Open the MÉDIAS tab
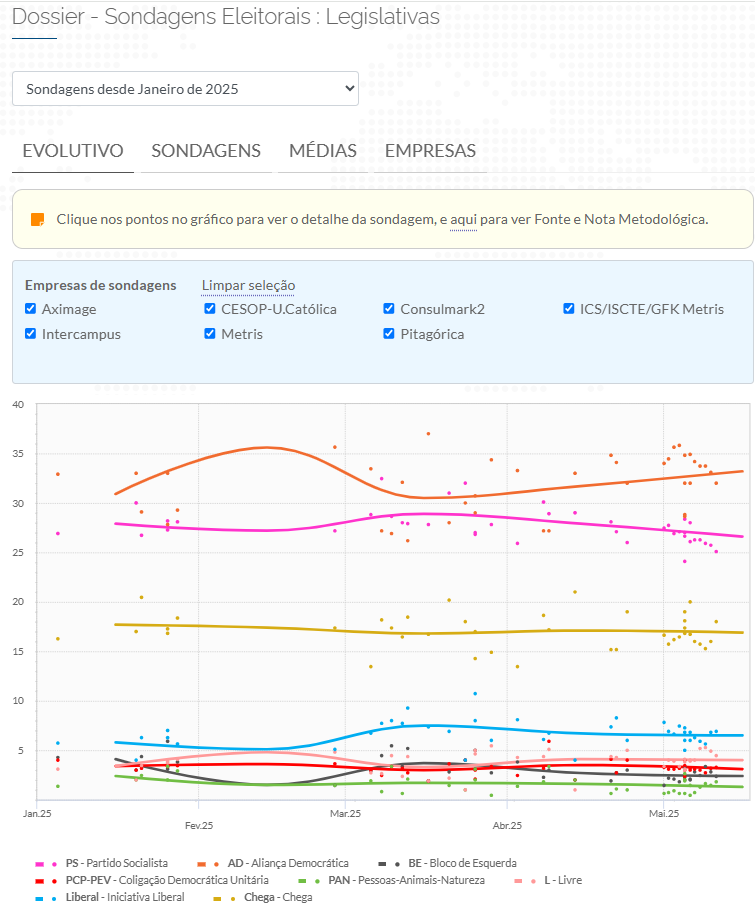 point(322,151)
